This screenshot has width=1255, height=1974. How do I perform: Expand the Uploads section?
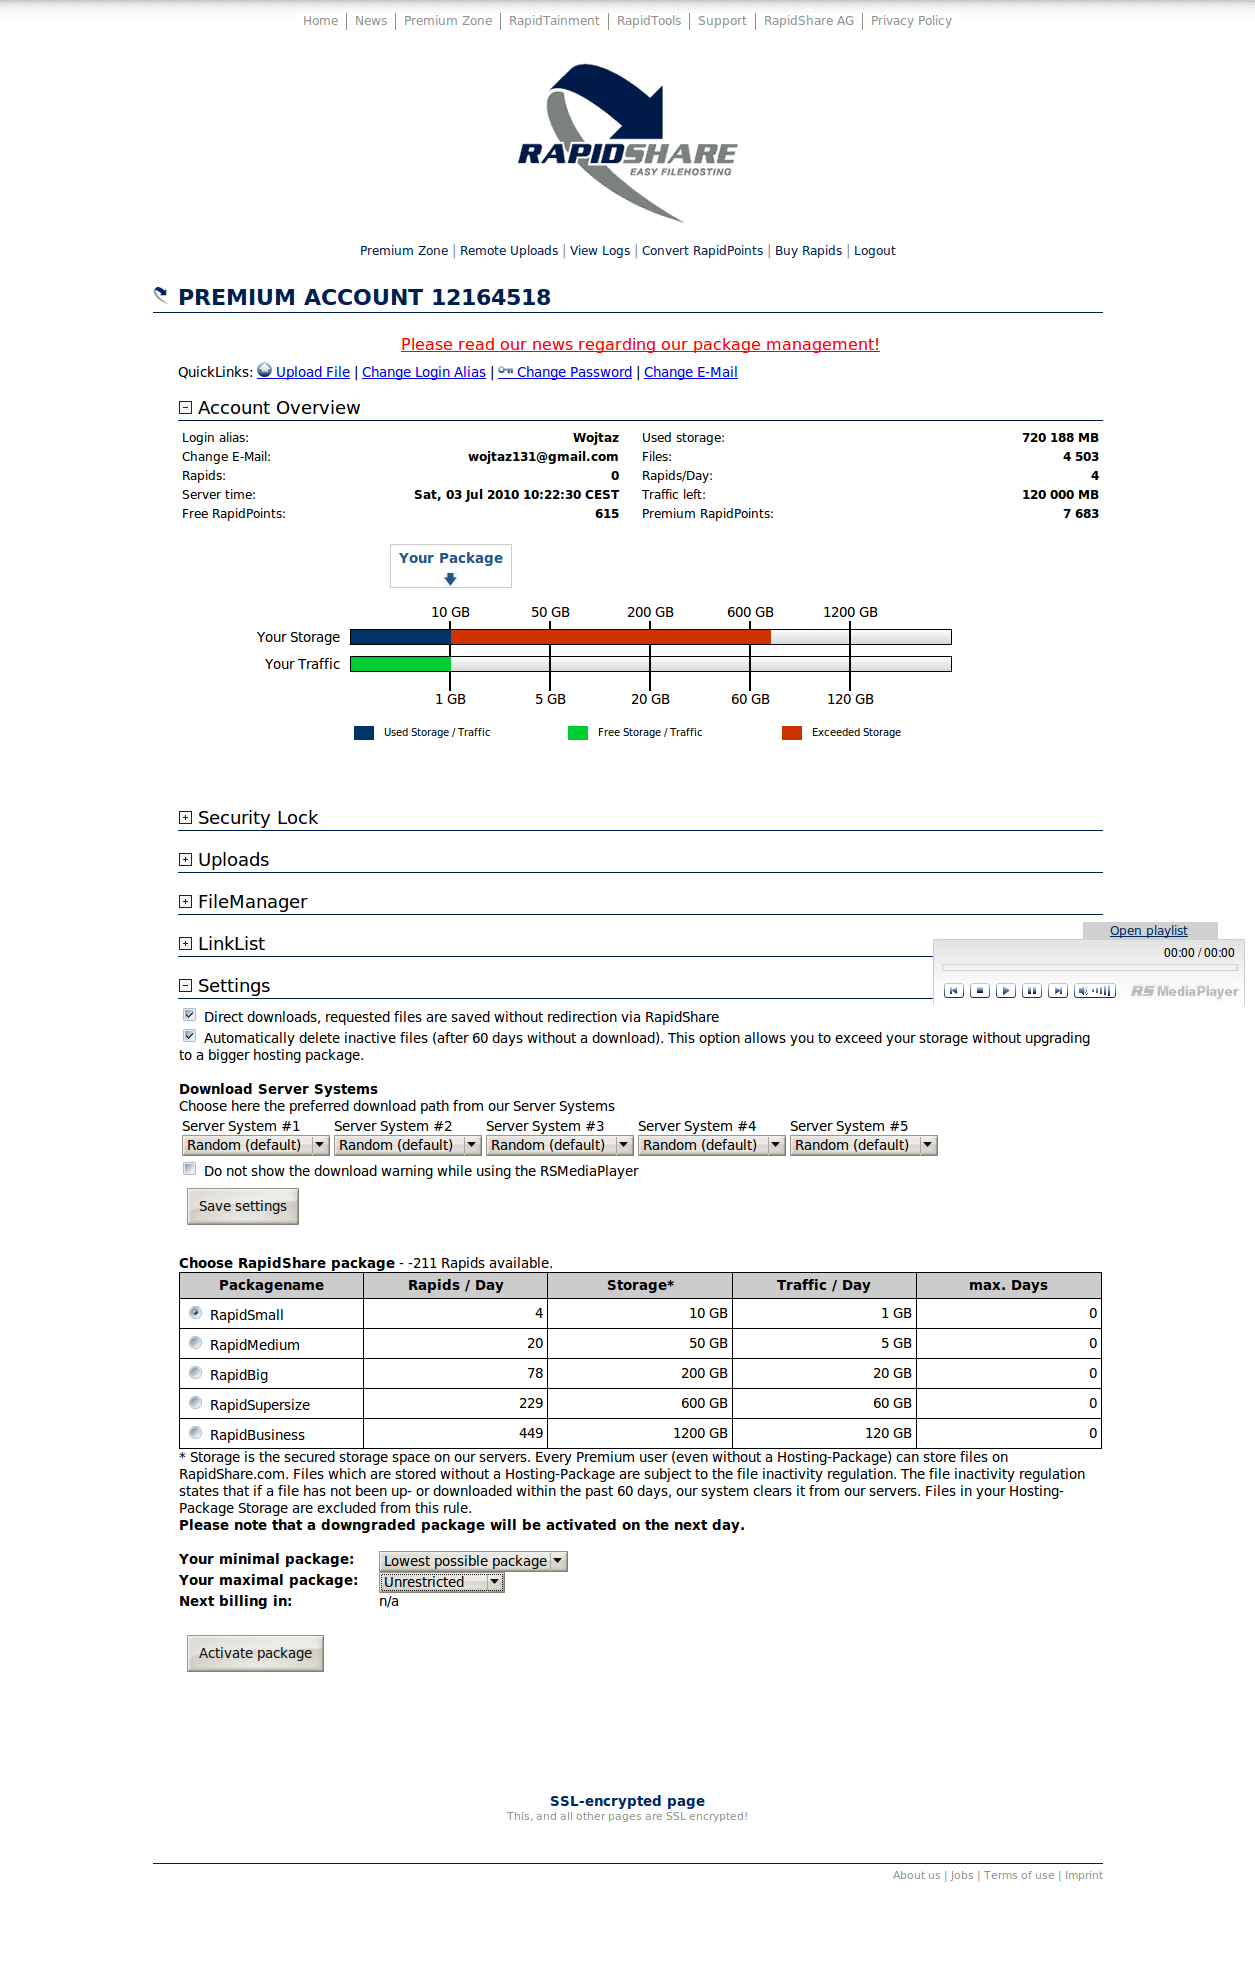coord(185,859)
